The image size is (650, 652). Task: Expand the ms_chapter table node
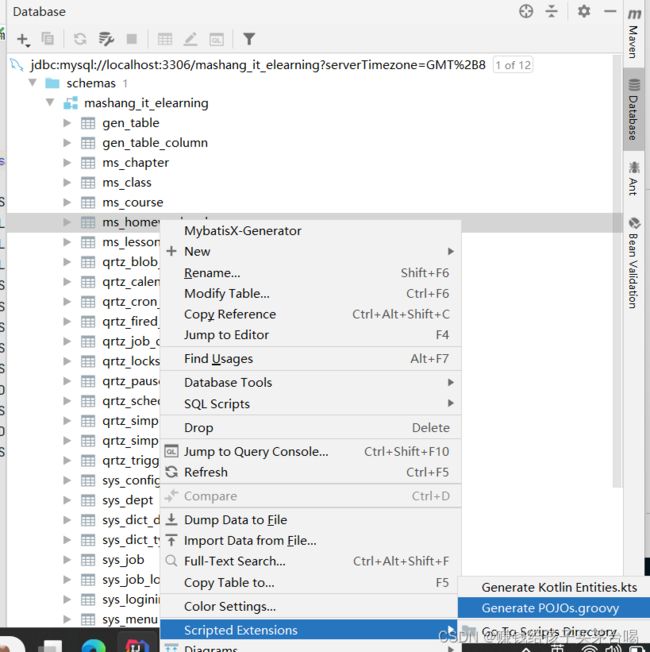67,163
